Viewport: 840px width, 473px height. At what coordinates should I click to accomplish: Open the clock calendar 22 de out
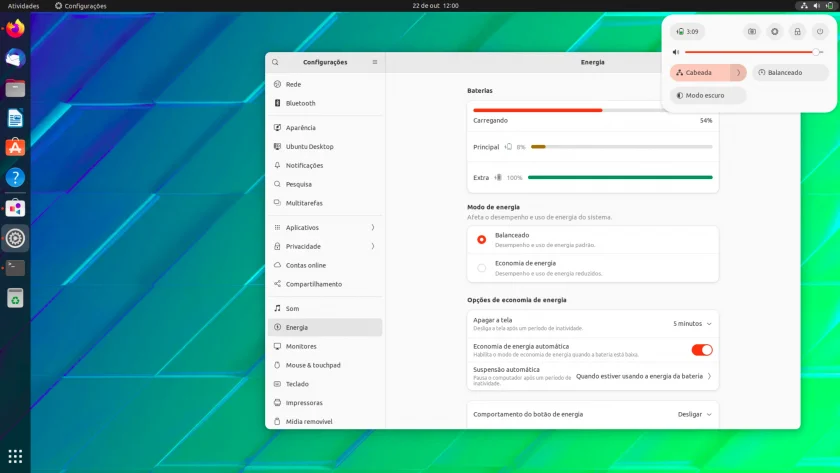coord(435,6)
